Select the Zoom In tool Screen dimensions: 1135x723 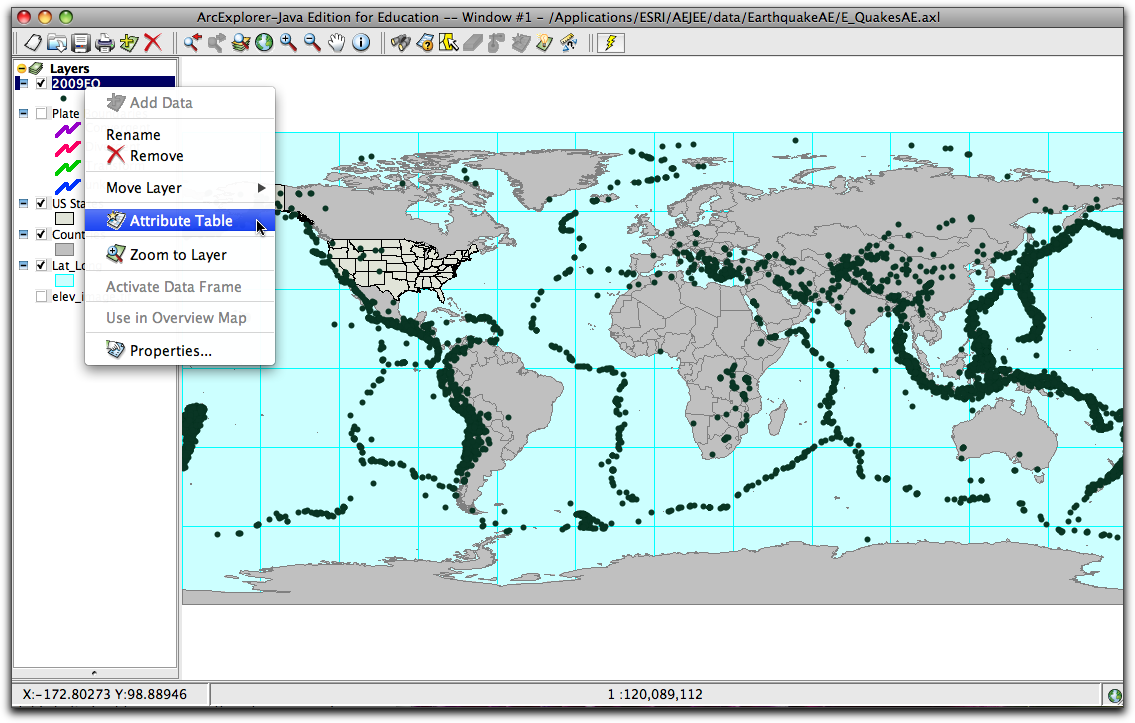[288, 43]
